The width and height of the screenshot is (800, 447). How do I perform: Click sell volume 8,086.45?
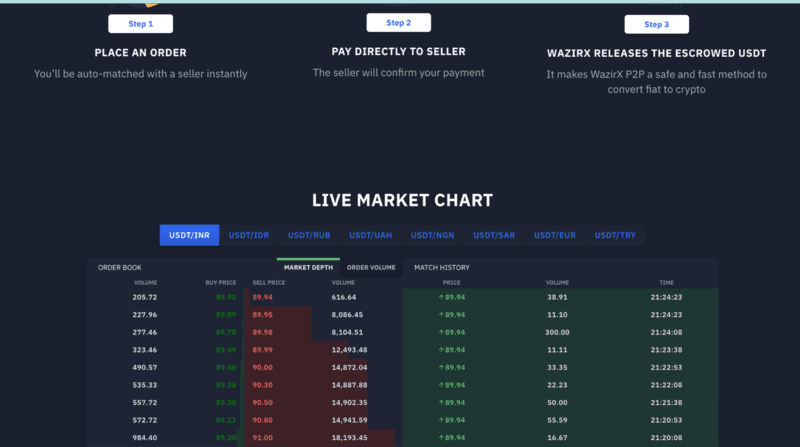point(347,315)
